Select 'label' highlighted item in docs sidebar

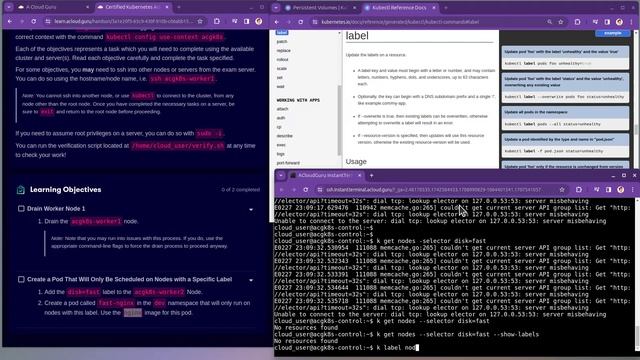click(x=282, y=32)
